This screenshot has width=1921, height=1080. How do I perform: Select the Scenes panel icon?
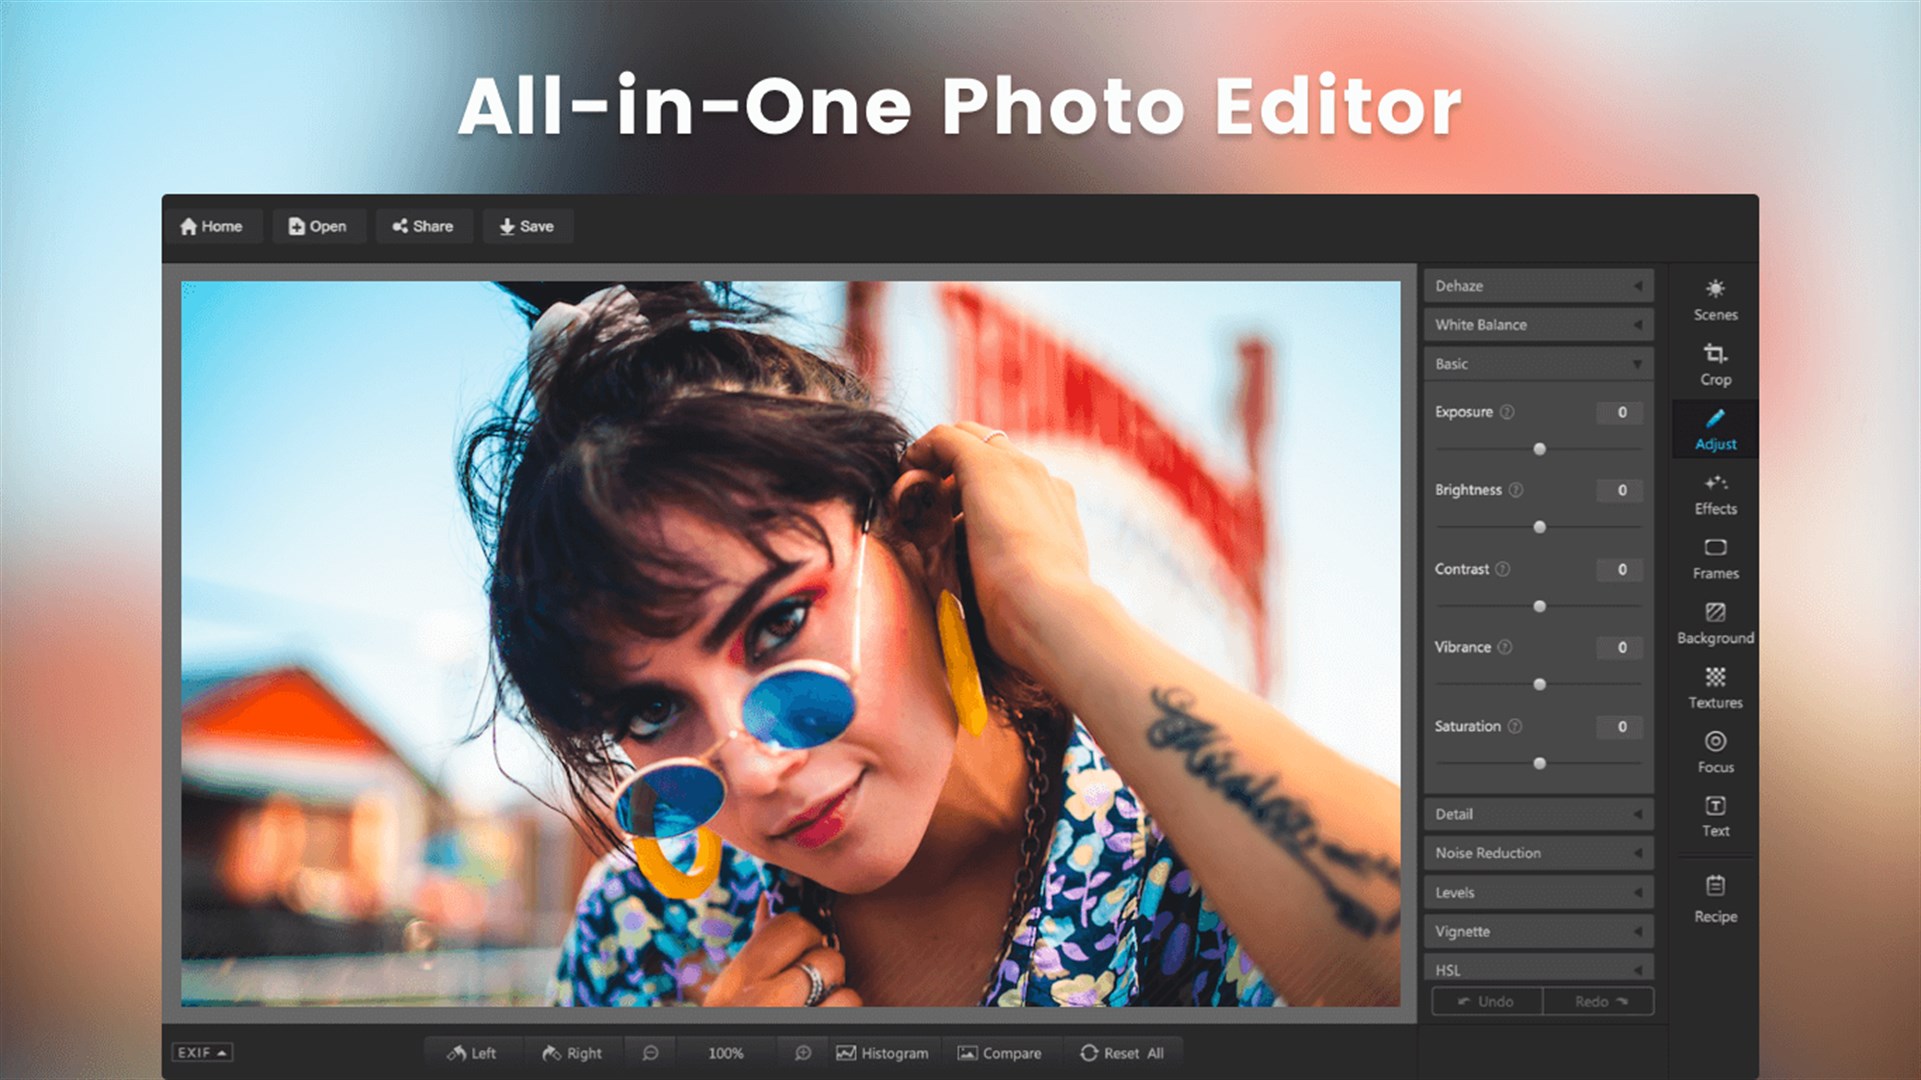(1714, 300)
